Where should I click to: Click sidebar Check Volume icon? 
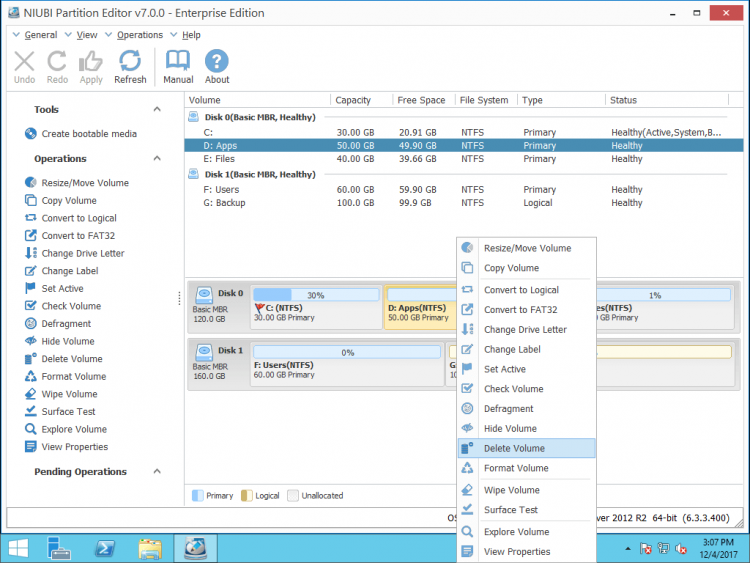[x=31, y=306]
